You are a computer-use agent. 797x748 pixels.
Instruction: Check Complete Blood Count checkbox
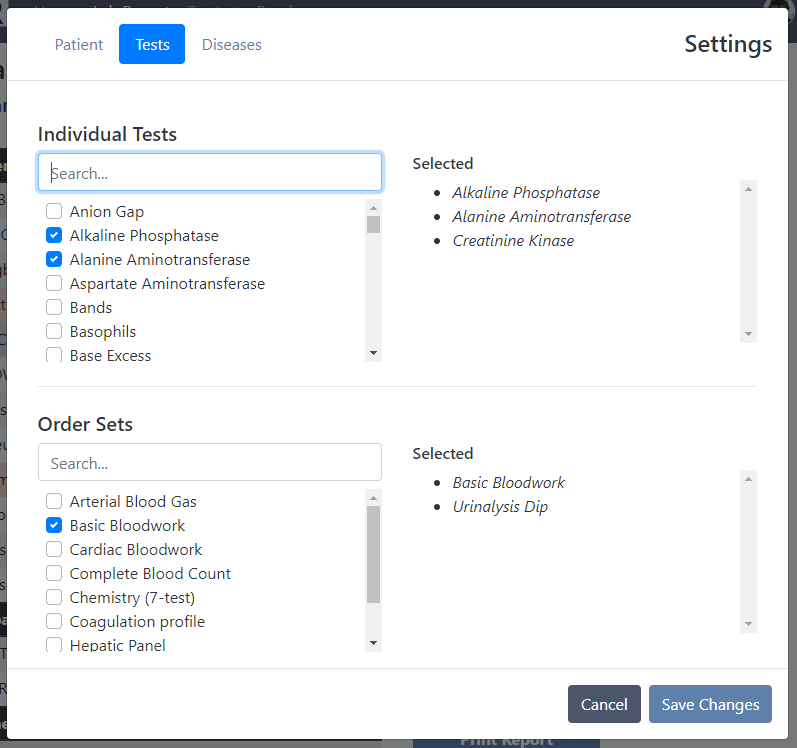[54, 574]
